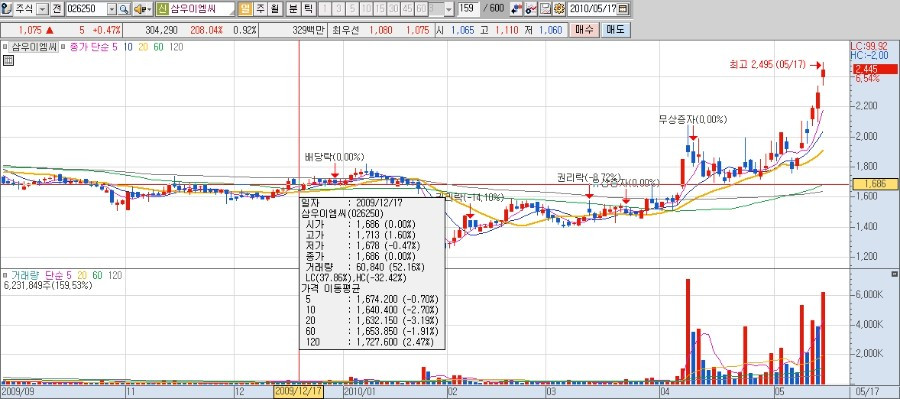Click the 매수 buy button
This screenshot has width=900, height=399.
[x=584, y=30]
